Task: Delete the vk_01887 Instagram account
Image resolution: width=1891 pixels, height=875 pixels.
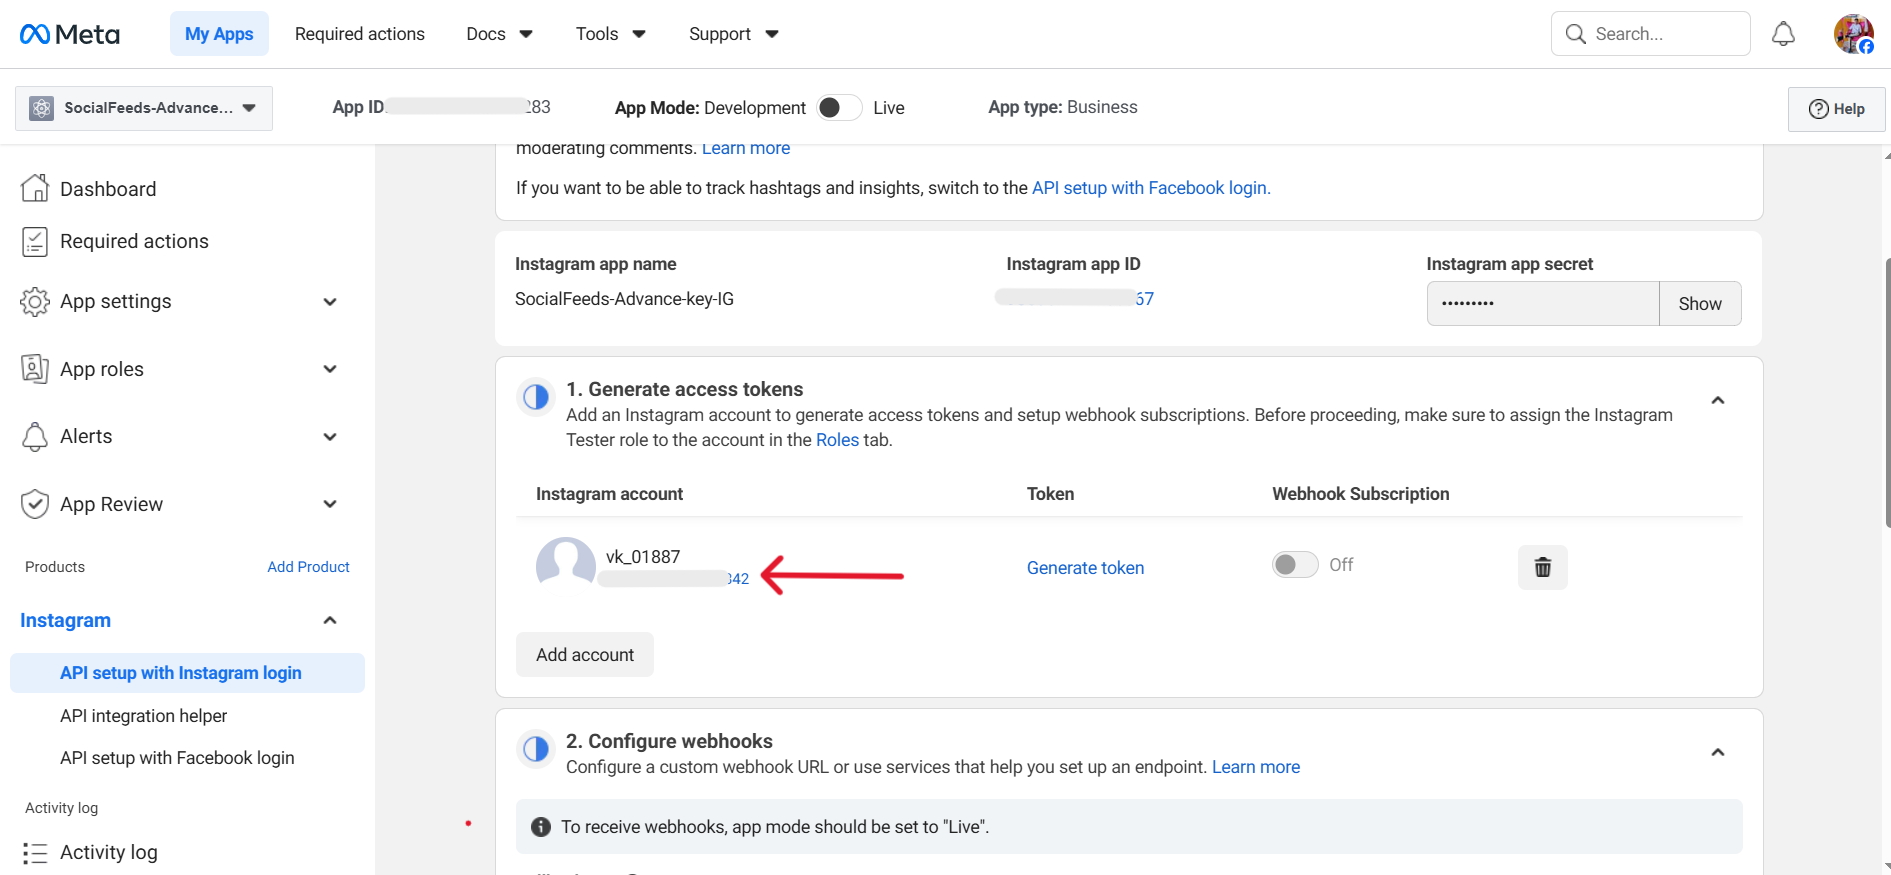Action: [1542, 568]
